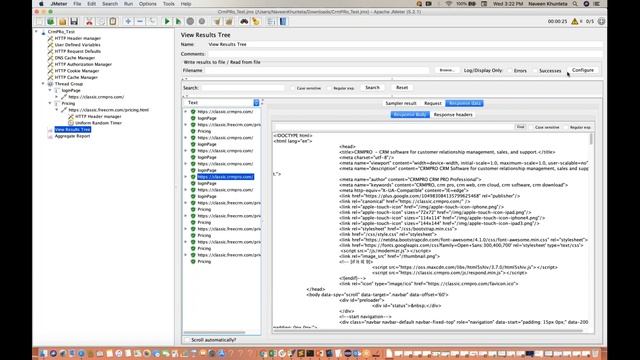Click the Paste clipboard toolbar icon
Viewport: 640px width, 360px height.
[x=113, y=21]
